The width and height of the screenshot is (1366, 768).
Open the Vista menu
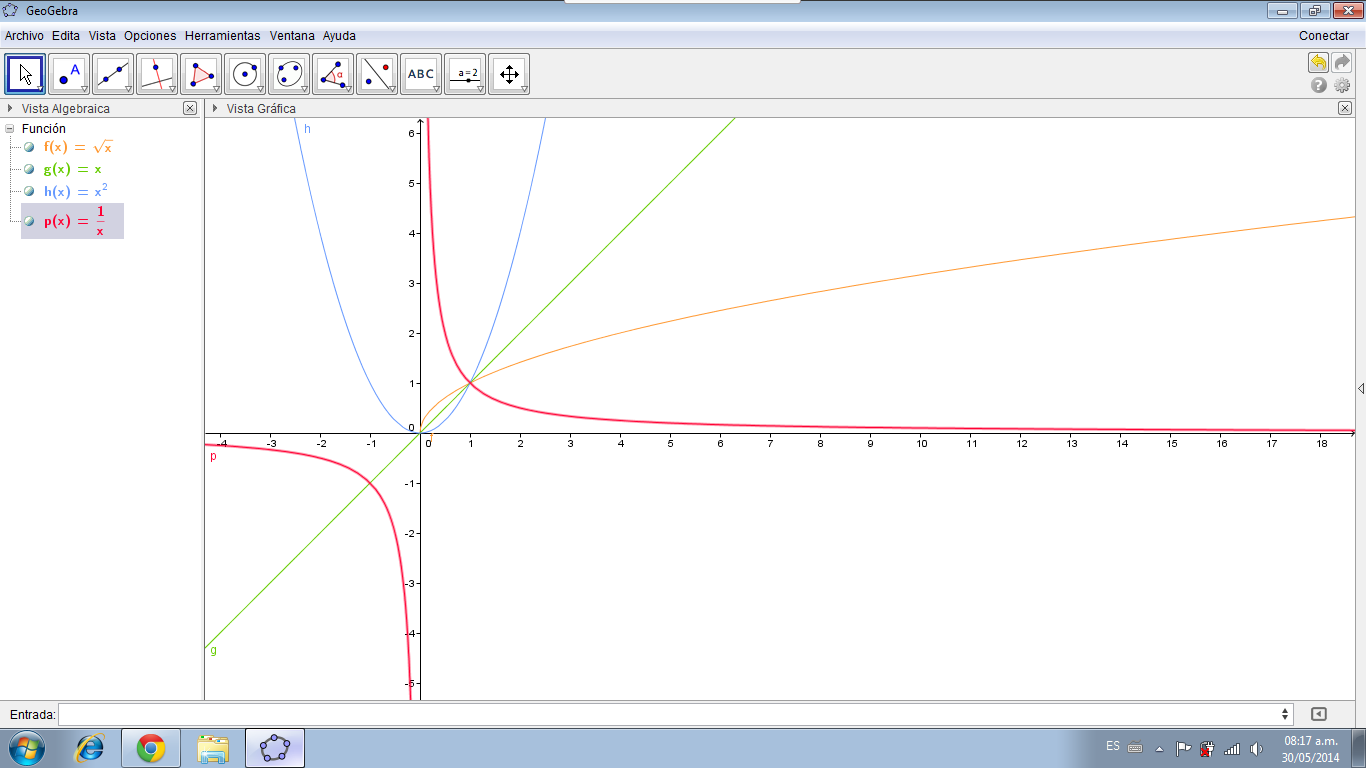[x=102, y=35]
